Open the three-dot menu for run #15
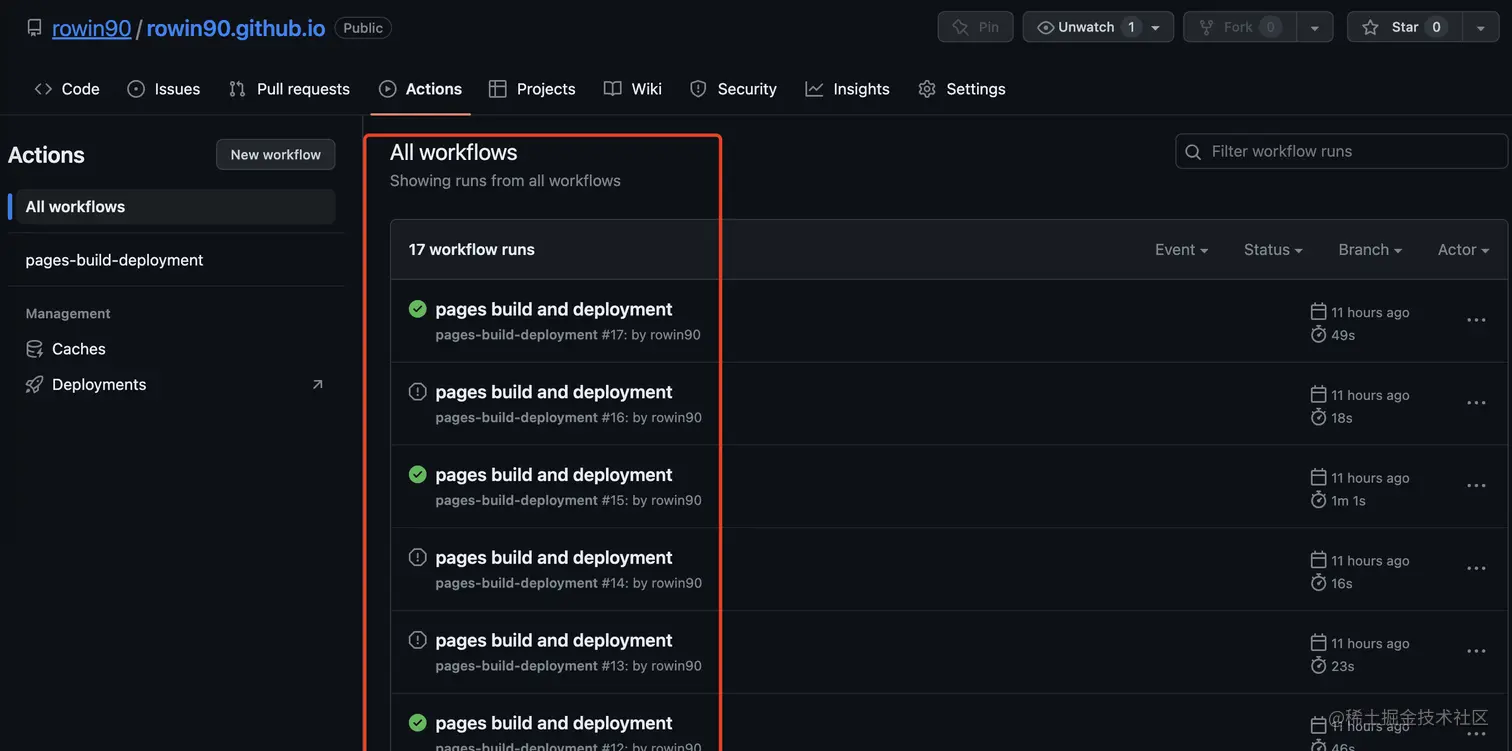 coord(1476,486)
